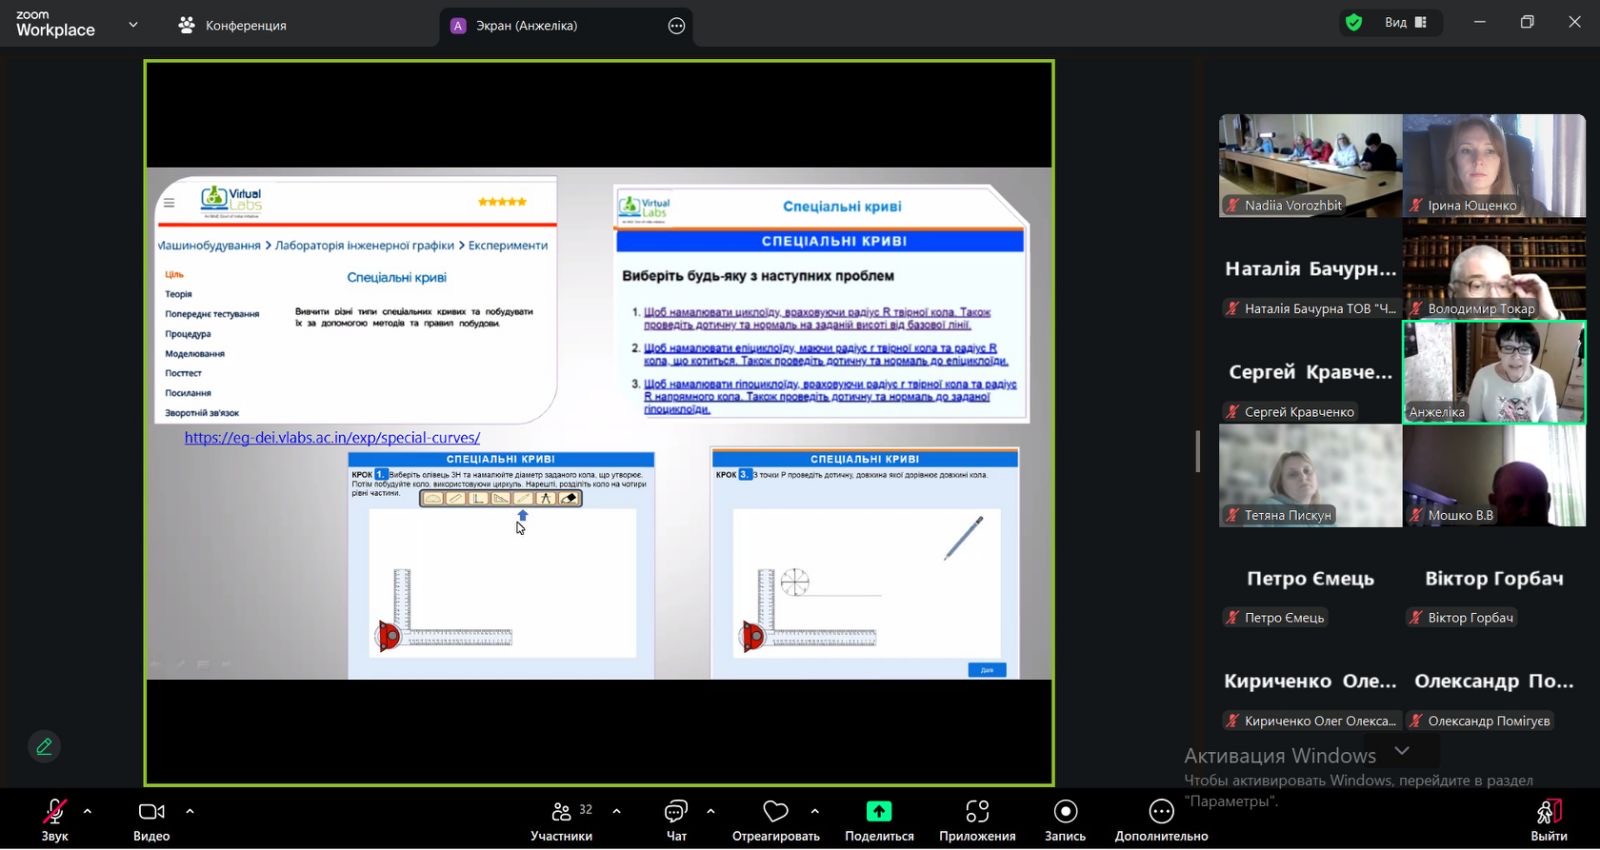The image size is (1600, 850).
Task: Expand video settings arrow next to camera
Action: click(190, 811)
